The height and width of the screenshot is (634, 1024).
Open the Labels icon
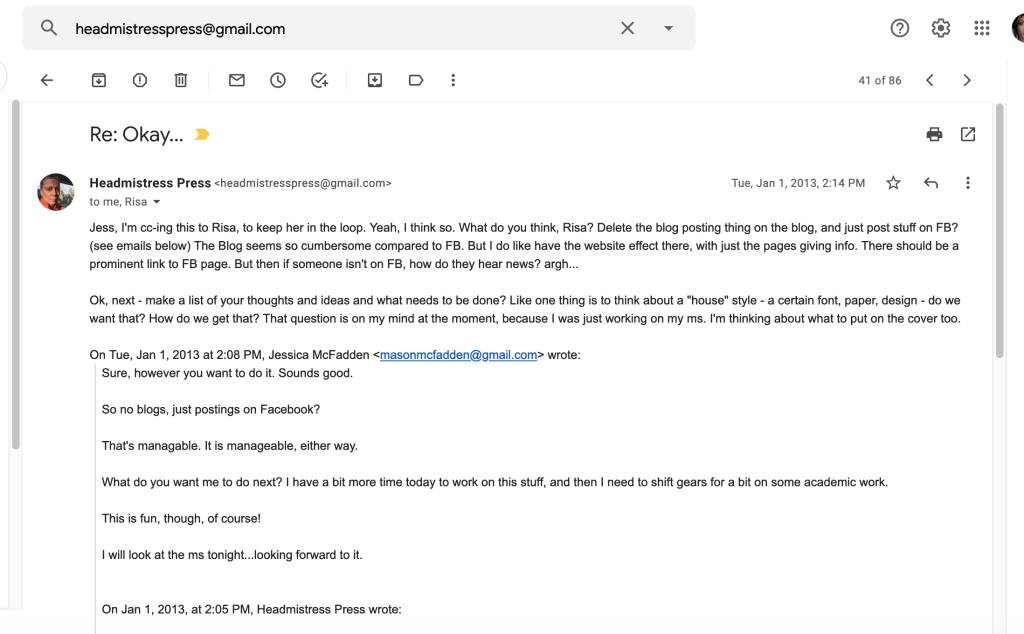click(416, 81)
